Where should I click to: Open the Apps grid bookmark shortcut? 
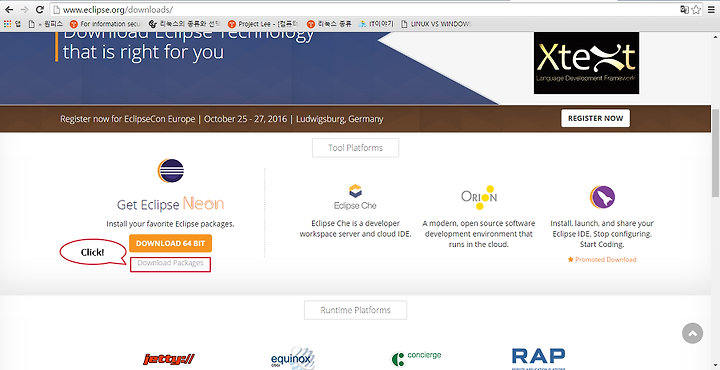pyautogui.click(x=12, y=24)
